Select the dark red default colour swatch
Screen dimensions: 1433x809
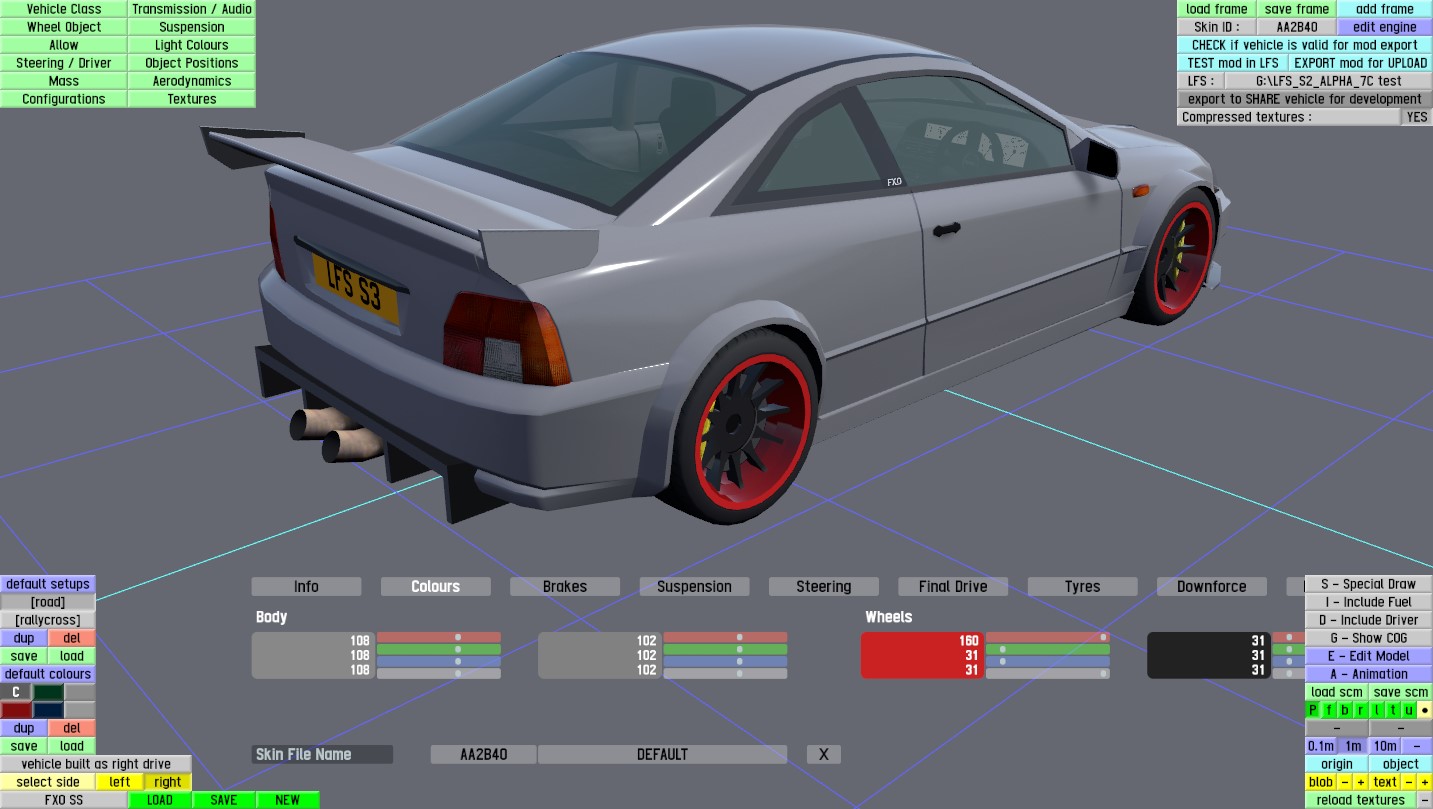point(16,710)
